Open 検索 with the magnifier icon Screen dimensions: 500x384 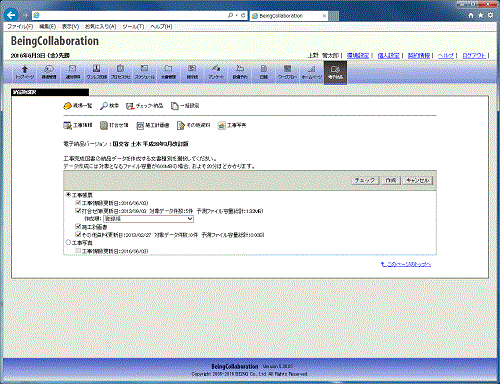click(x=109, y=106)
